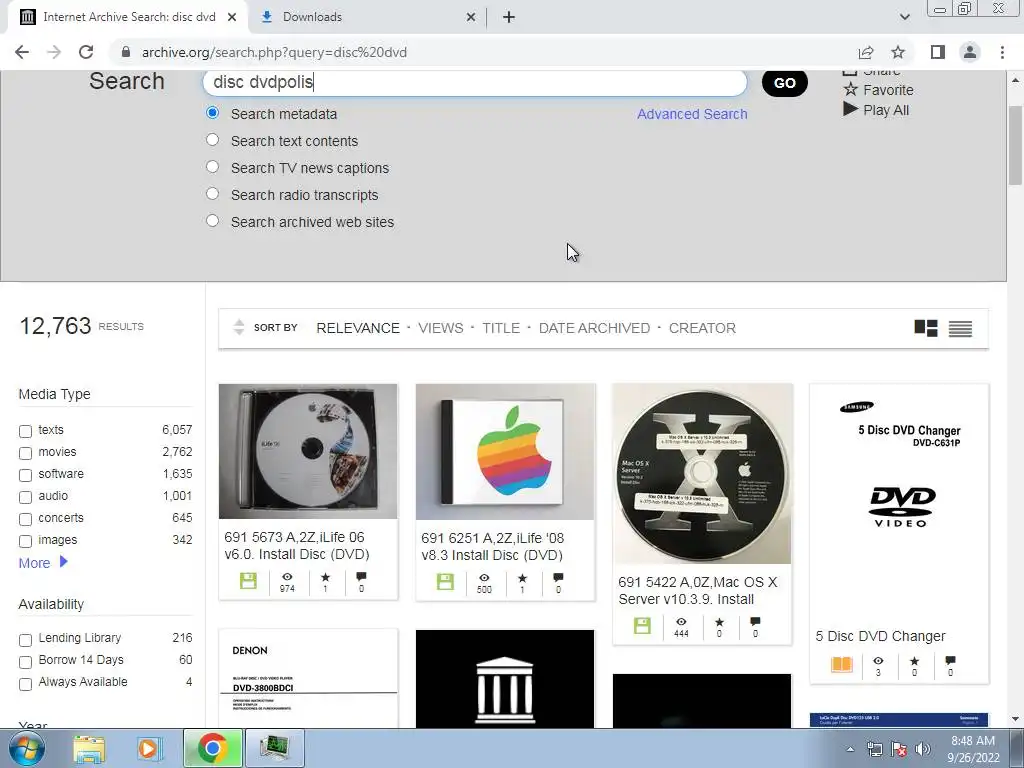Switch to tile grid view icon

click(x=925, y=328)
